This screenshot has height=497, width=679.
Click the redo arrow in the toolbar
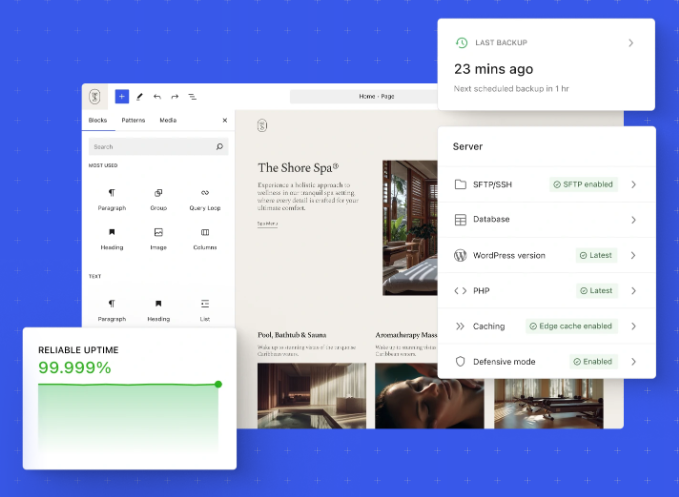[175, 97]
